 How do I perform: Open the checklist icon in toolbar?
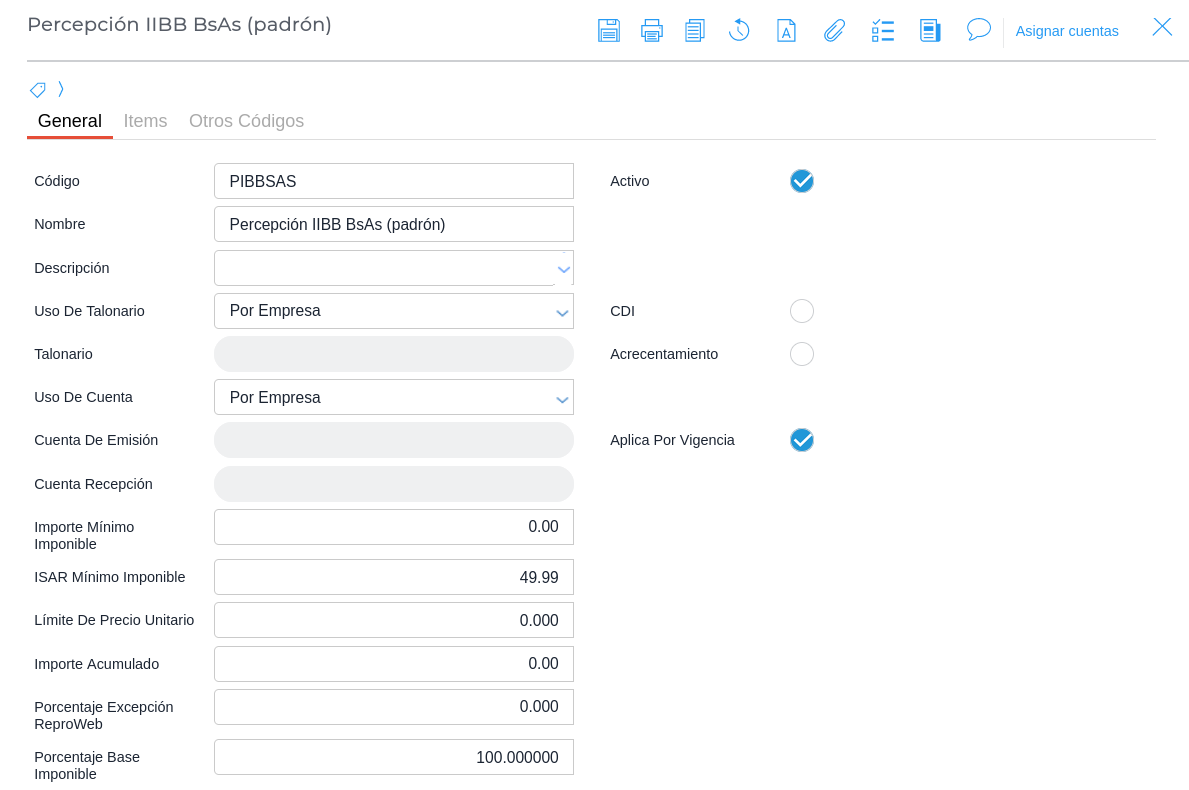pyautogui.click(x=882, y=30)
